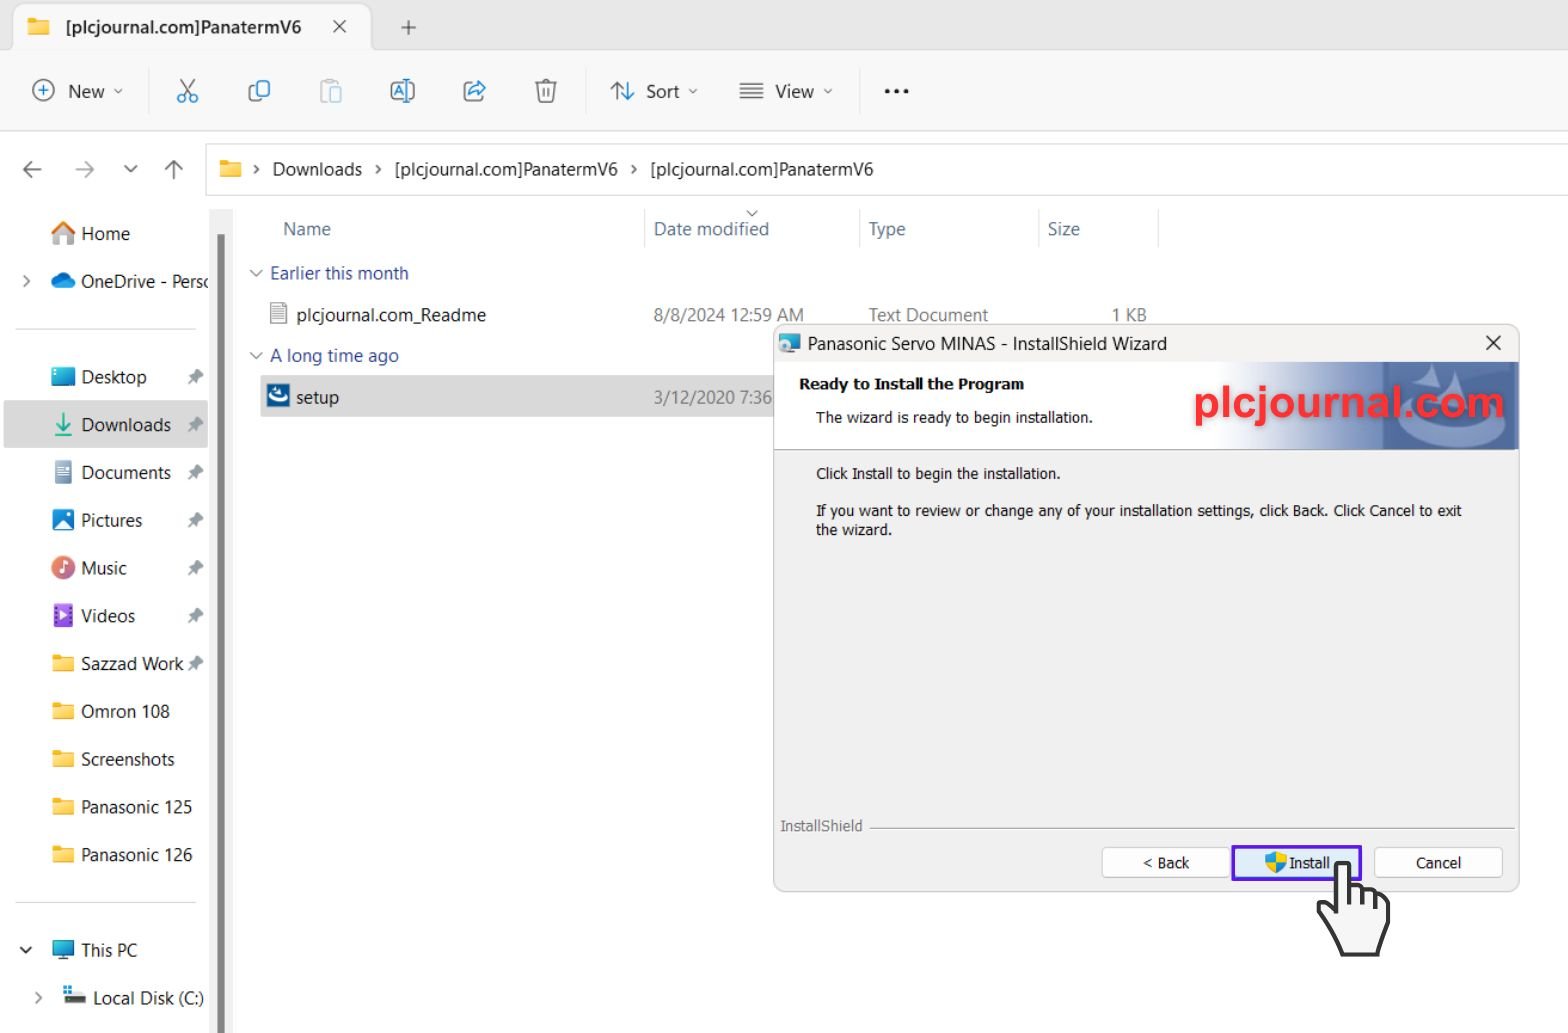Cancel the InstallShield Wizard
The image size is (1568, 1033).
pyautogui.click(x=1438, y=863)
